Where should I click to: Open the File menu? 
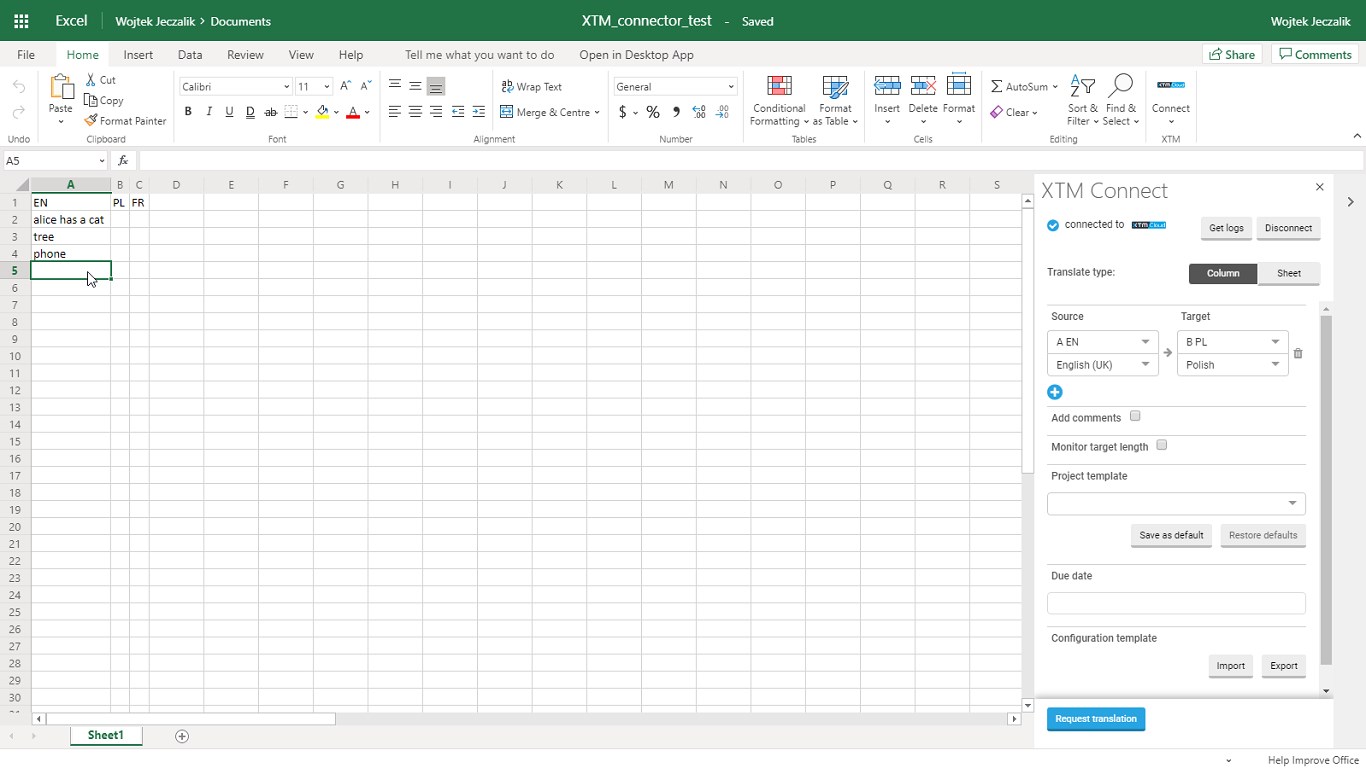26,55
